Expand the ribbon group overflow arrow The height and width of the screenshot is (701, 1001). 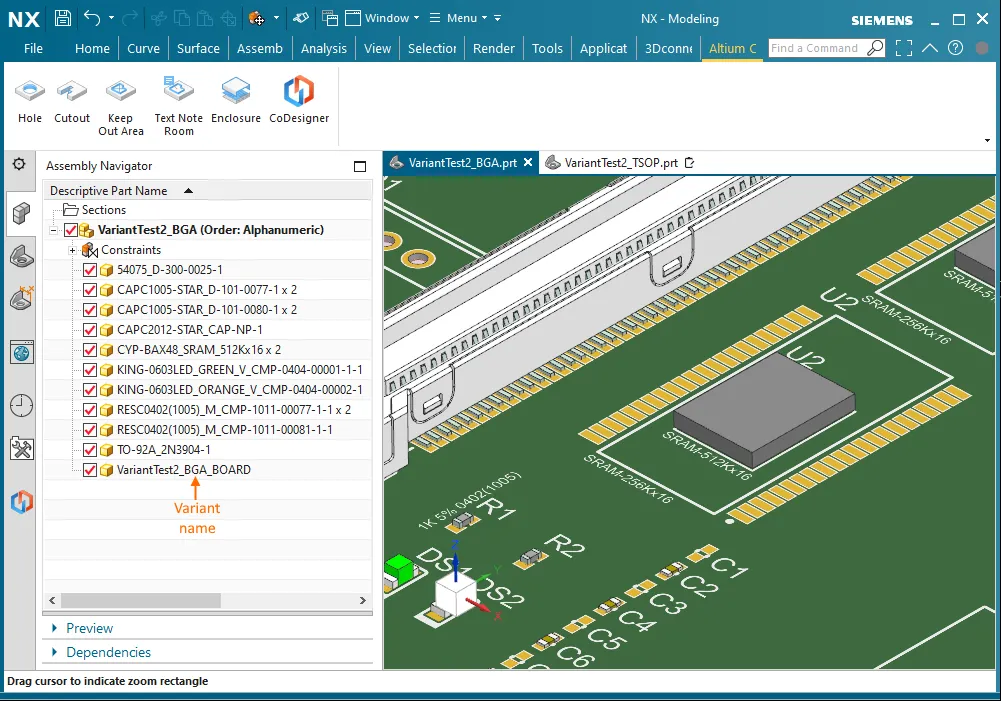pyautogui.click(x=987, y=140)
